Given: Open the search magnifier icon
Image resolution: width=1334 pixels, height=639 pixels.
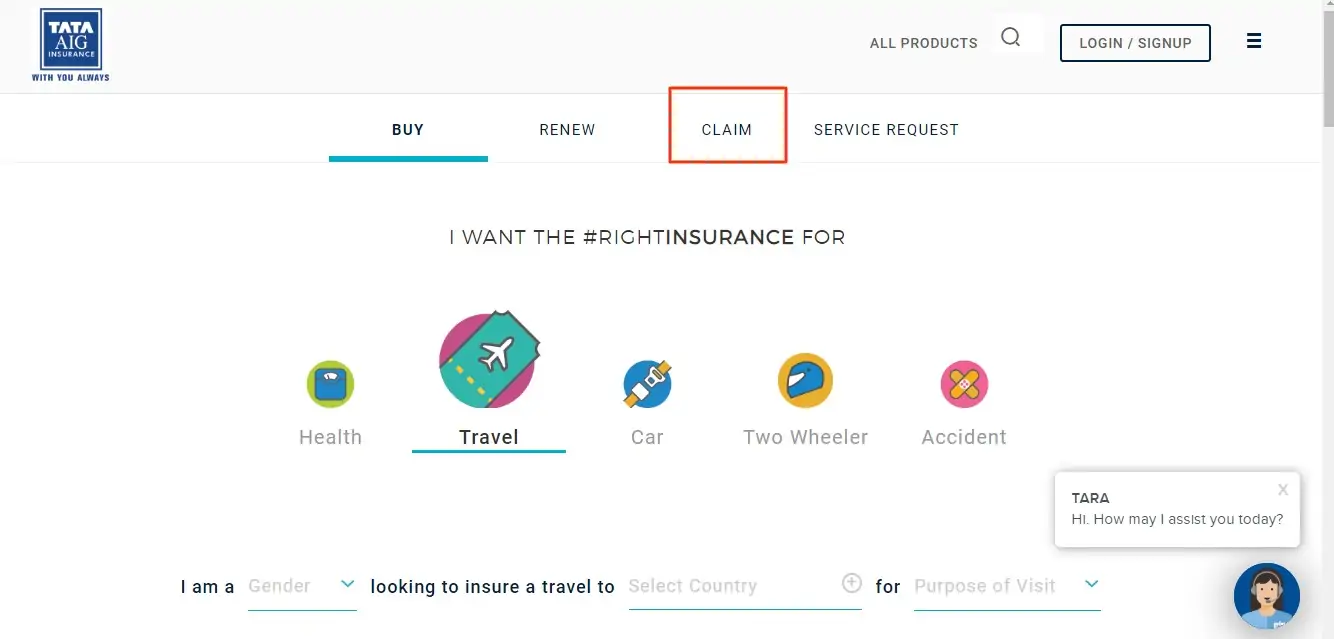Looking at the screenshot, I should (1011, 37).
